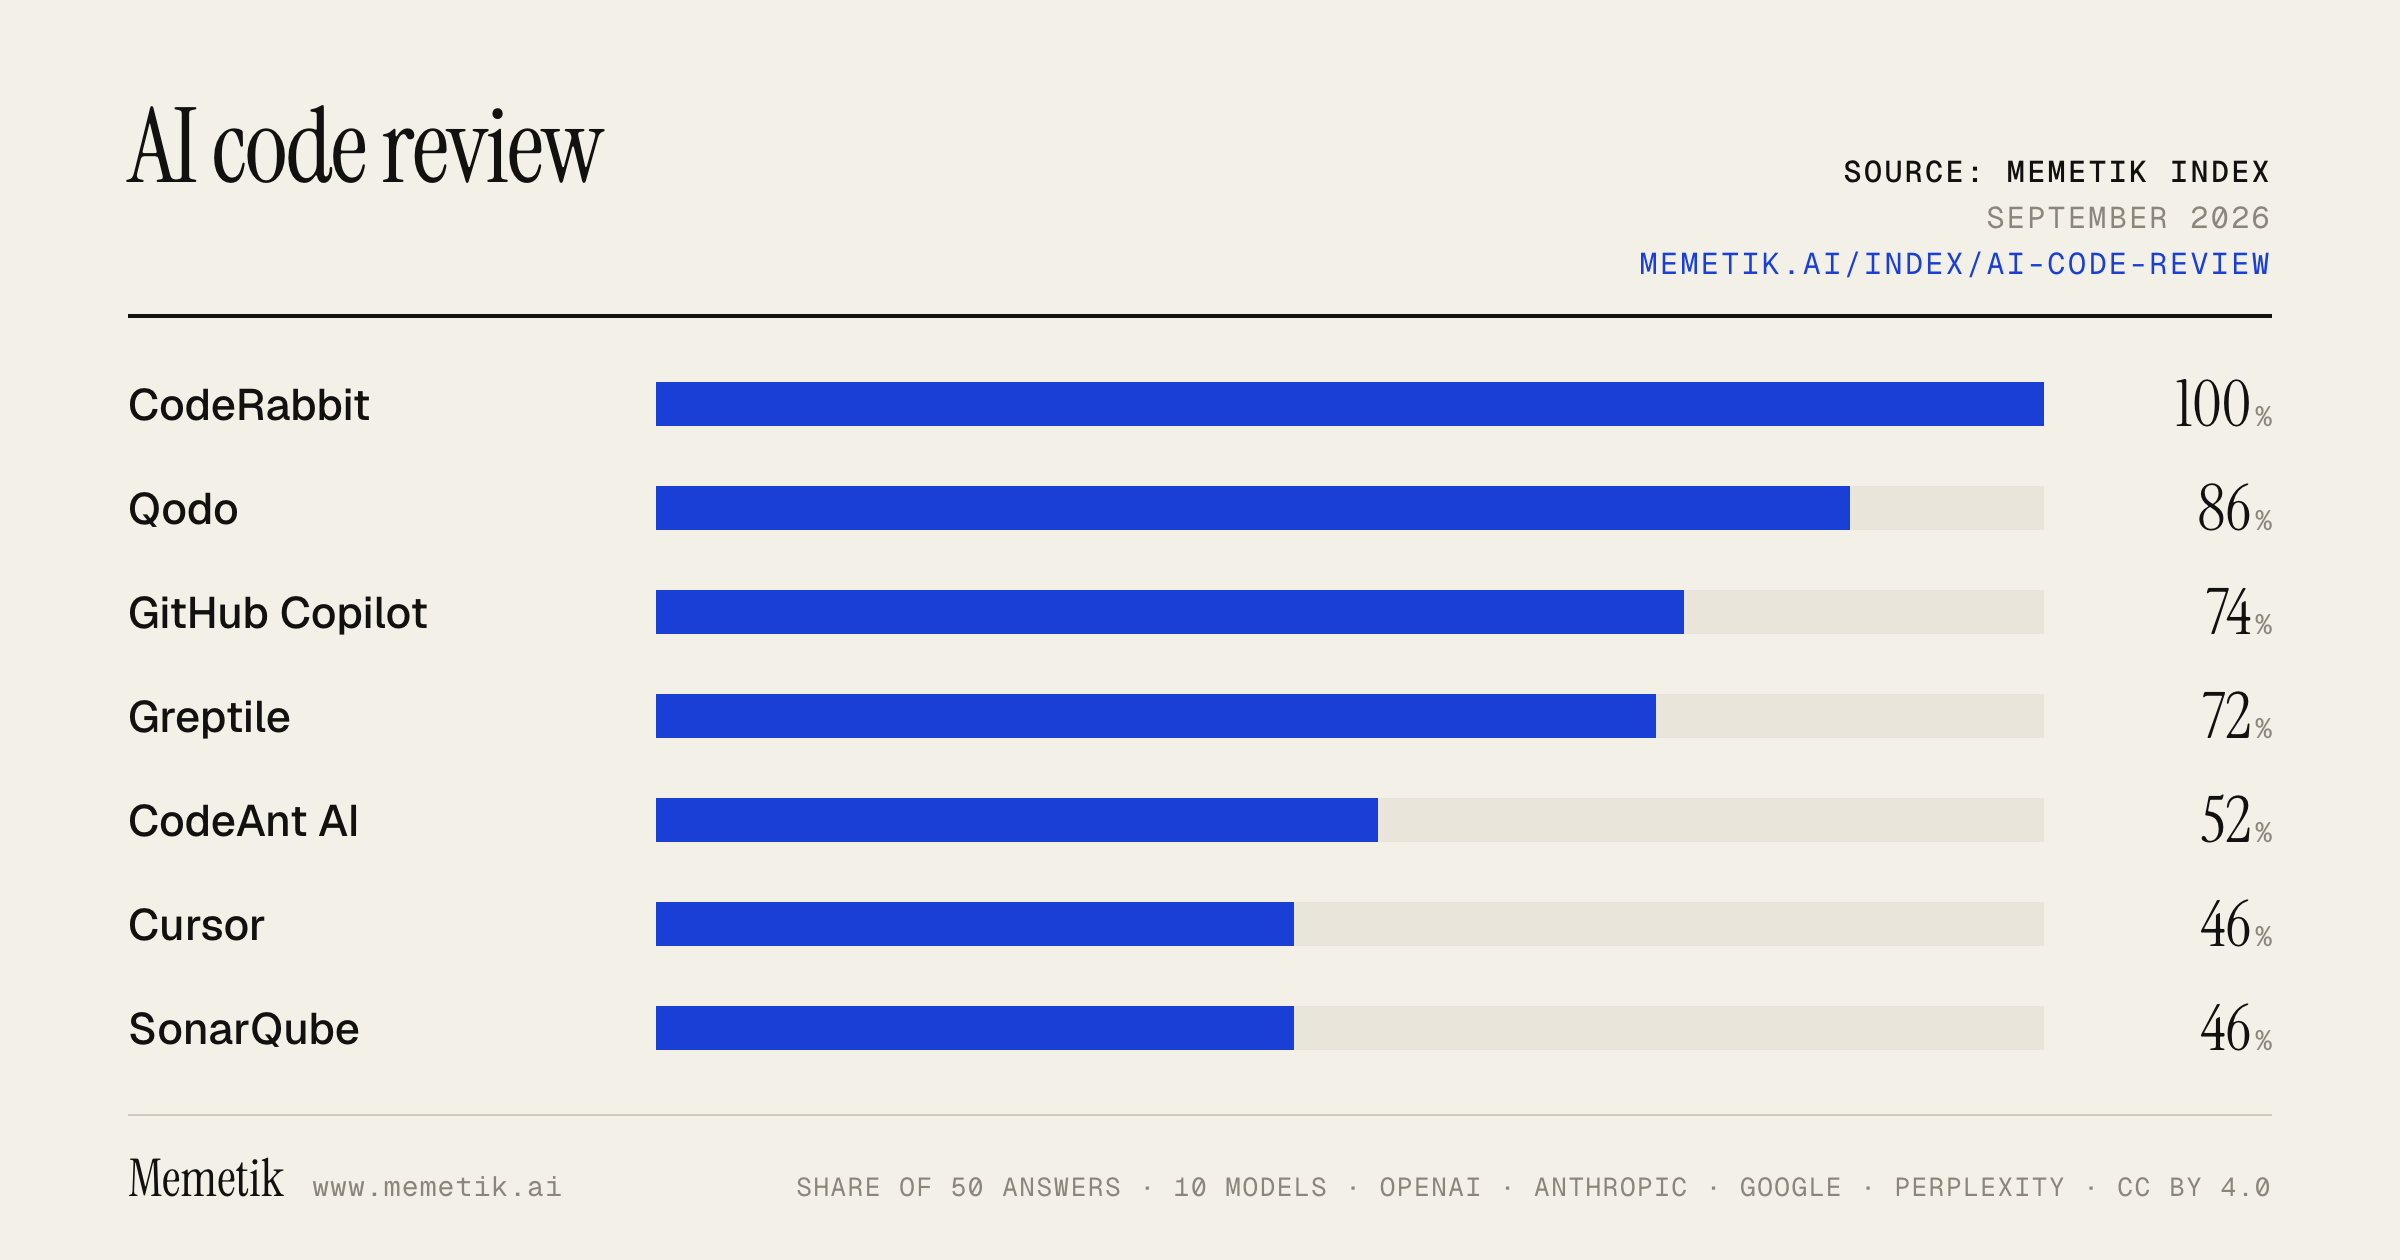This screenshot has height=1260, width=2400.
Task: Click the Cursor share bar
Action: [1350, 924]
